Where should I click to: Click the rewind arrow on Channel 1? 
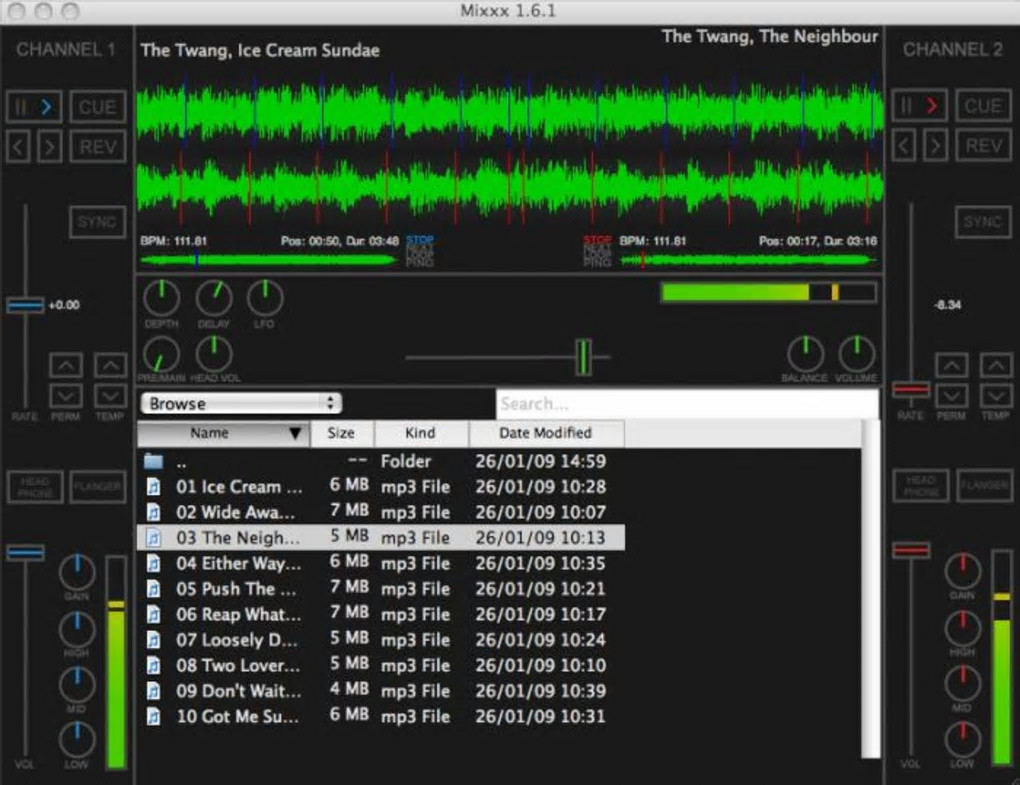[x=18, y=147]
